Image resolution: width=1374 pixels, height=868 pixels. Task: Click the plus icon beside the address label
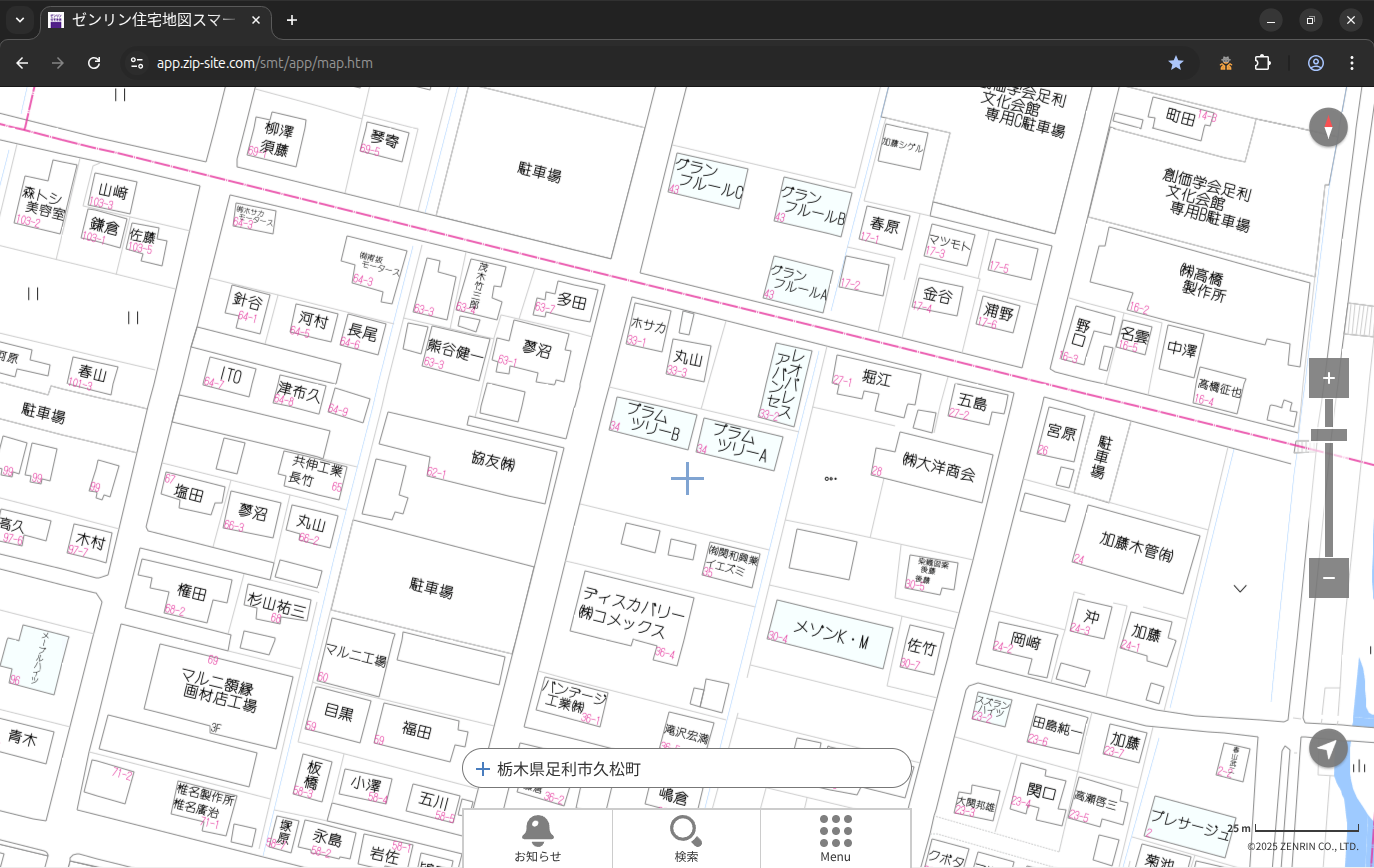[x=482, y=769]
